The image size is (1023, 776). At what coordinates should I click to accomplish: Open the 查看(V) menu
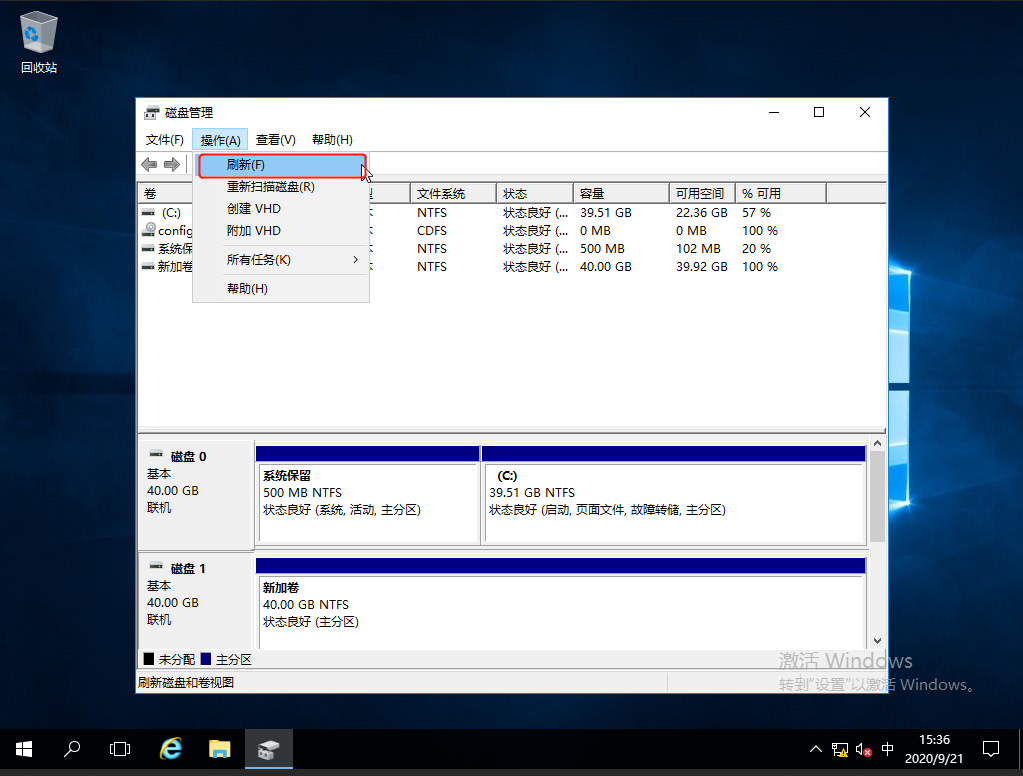(275, 140)
